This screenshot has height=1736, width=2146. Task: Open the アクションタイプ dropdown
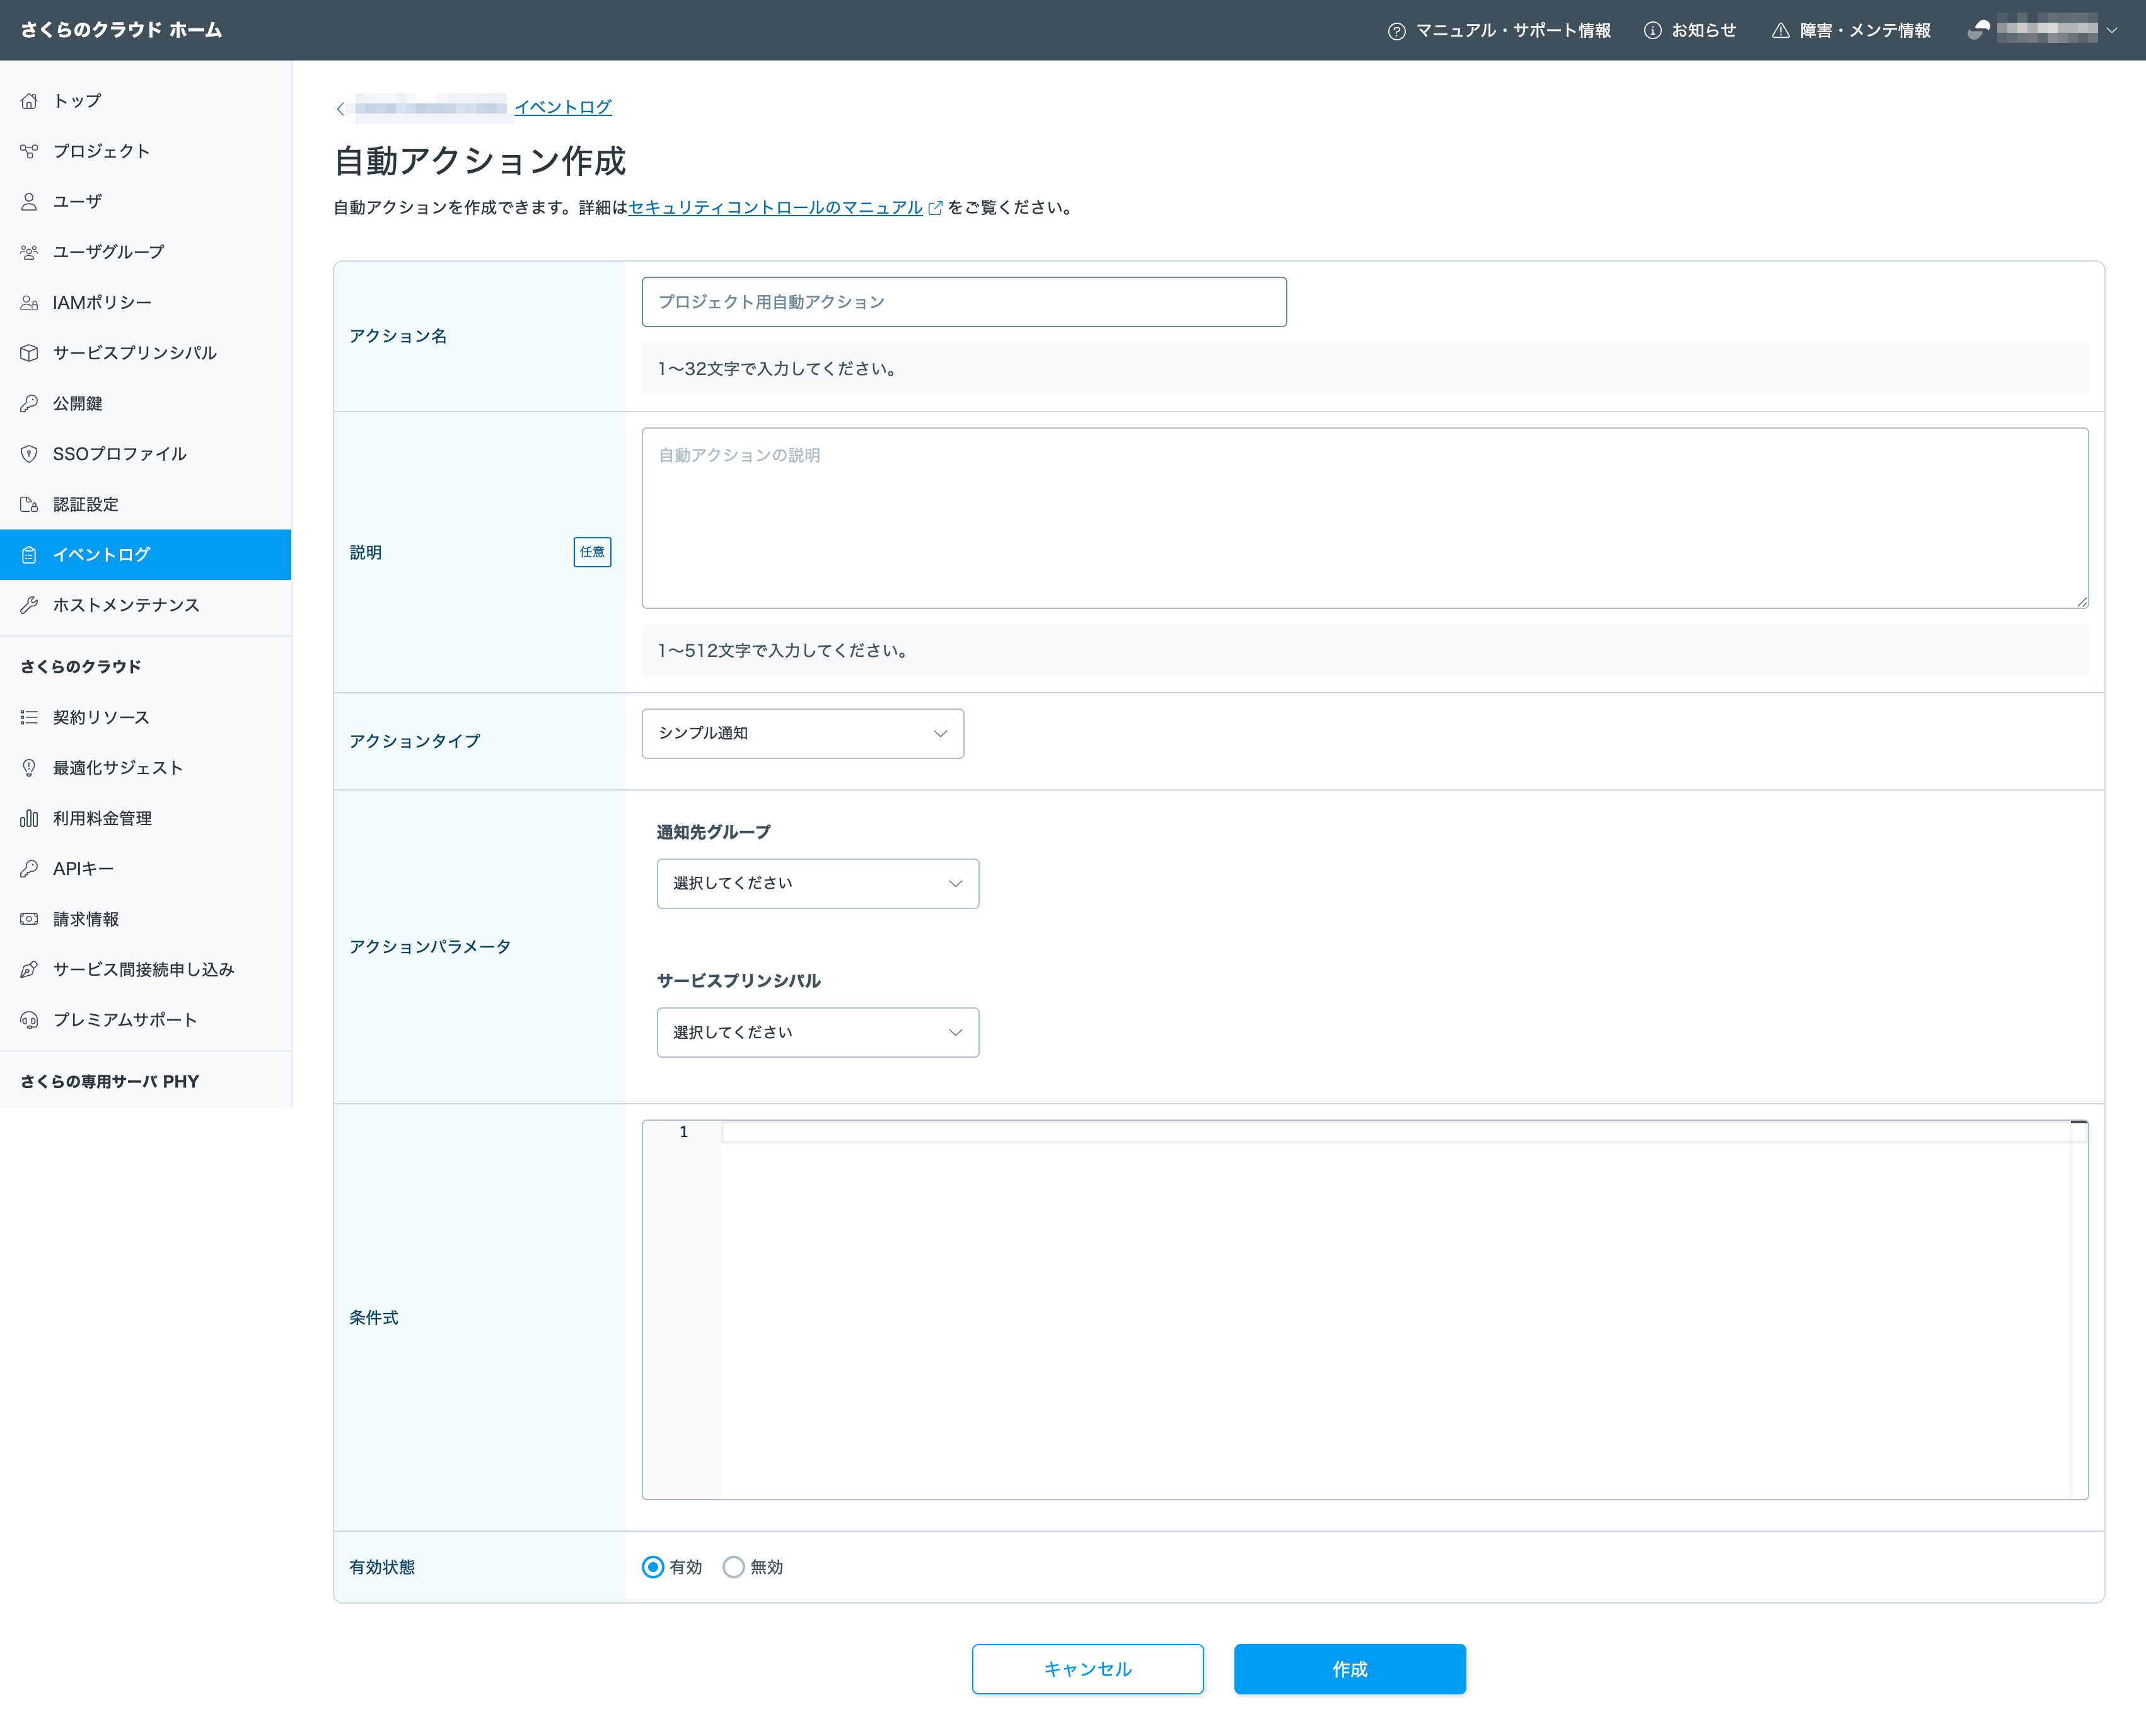point(802,734)
